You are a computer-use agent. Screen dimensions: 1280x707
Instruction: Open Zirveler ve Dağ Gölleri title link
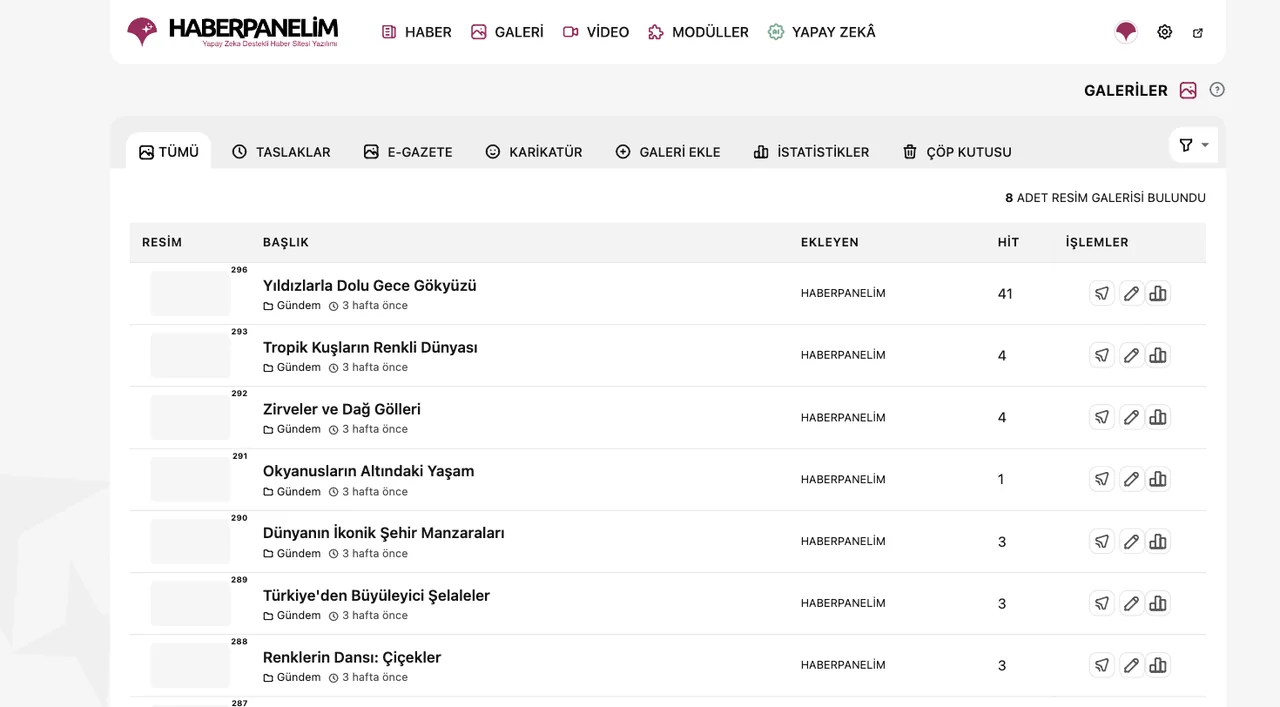click(342, 409)
